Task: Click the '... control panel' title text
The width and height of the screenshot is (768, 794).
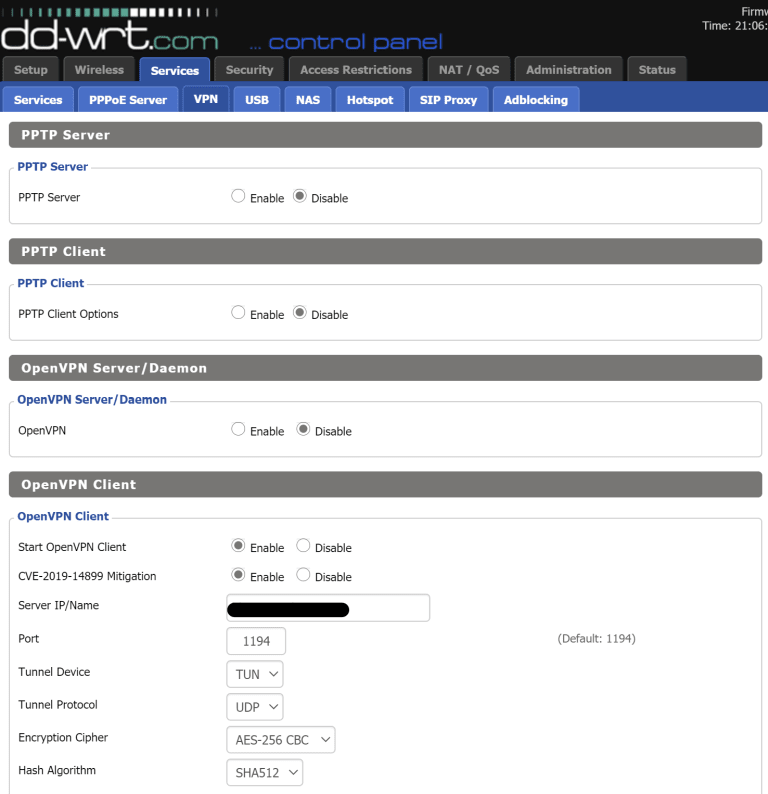Action: click(x=346, y=43)
